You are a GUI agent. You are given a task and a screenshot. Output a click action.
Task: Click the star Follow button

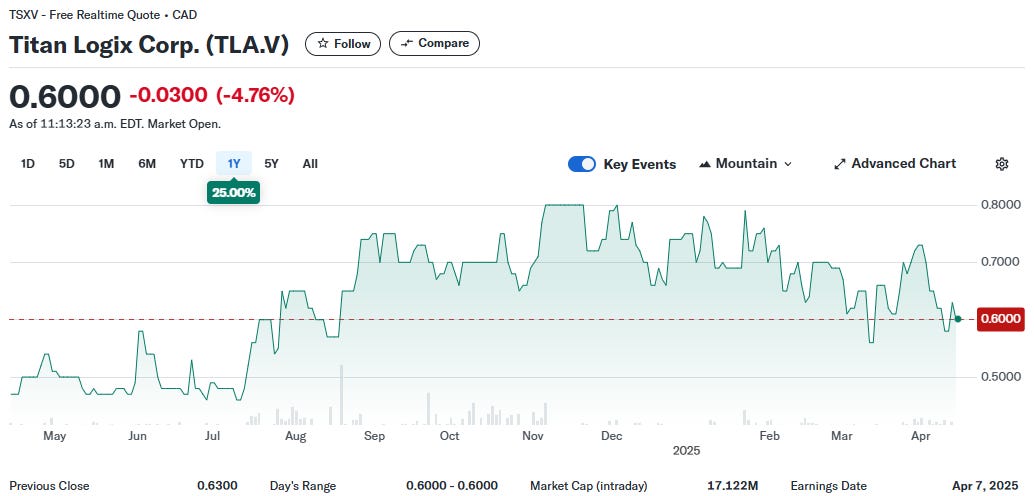[x=343, y=44]
